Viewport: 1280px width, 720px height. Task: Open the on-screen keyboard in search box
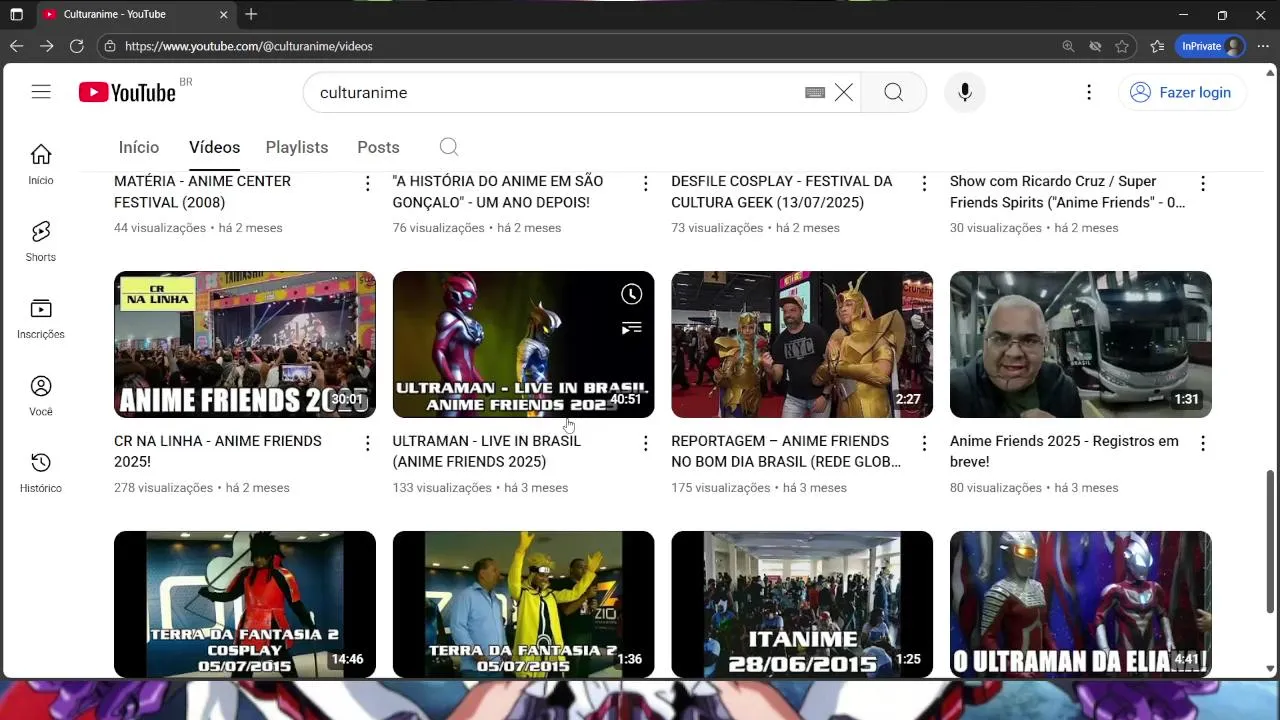pyautogui.click(x=815, y=93)
